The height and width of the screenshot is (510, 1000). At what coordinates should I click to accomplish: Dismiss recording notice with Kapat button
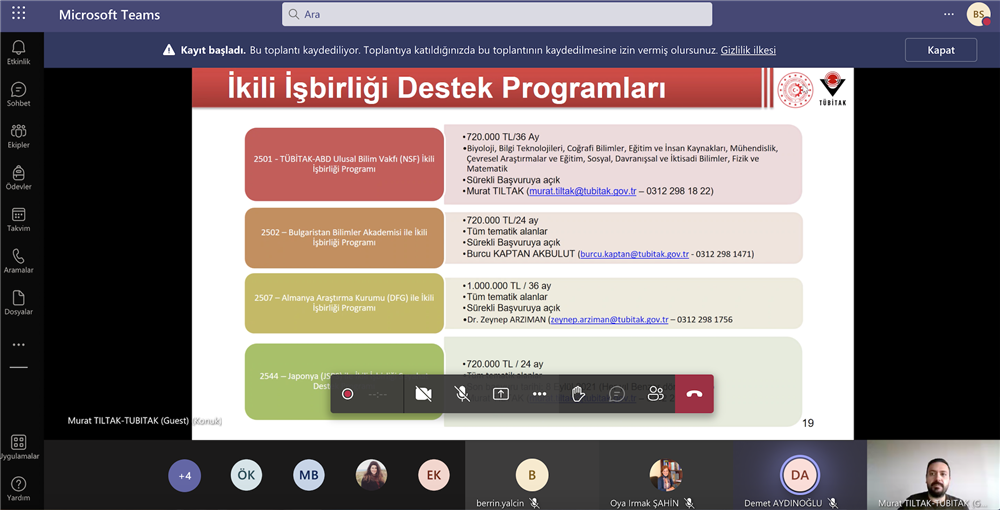click(x=941, y=50)
